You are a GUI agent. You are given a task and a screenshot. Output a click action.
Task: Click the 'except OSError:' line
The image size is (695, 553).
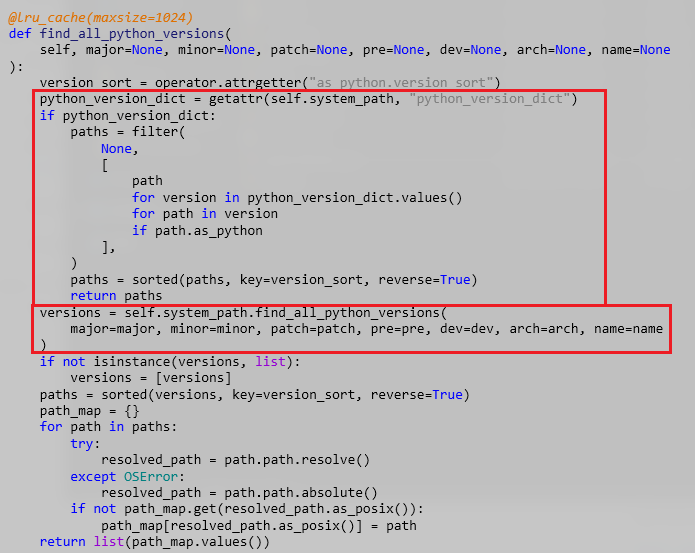click(x=128, y=477)
